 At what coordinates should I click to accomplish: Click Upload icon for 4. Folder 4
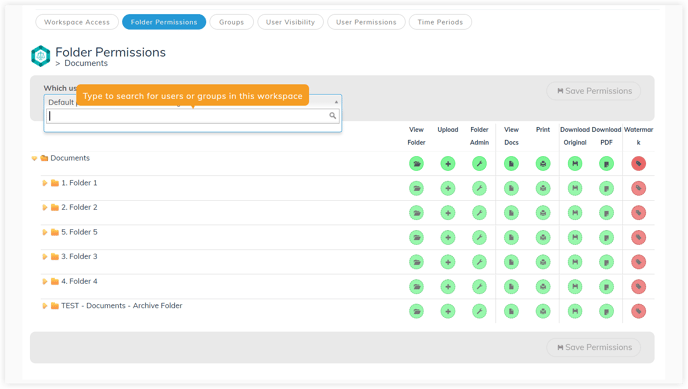pyautogui.click(x=448, y=286)
